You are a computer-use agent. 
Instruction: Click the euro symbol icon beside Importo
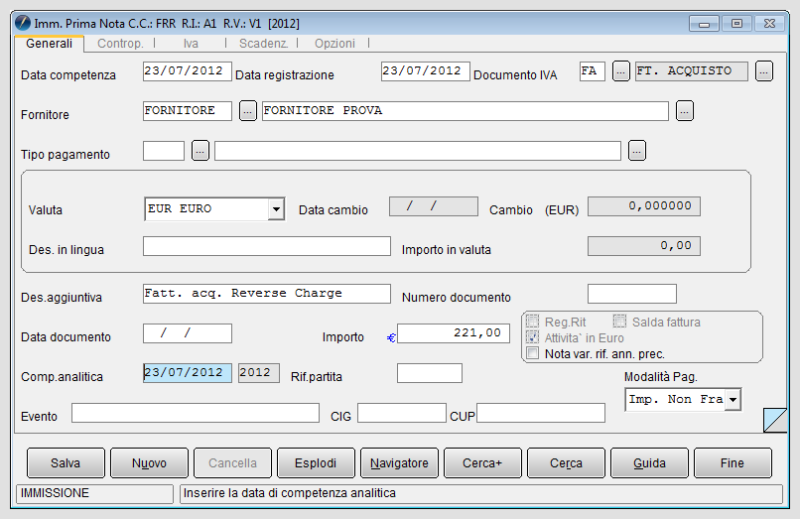391,337
